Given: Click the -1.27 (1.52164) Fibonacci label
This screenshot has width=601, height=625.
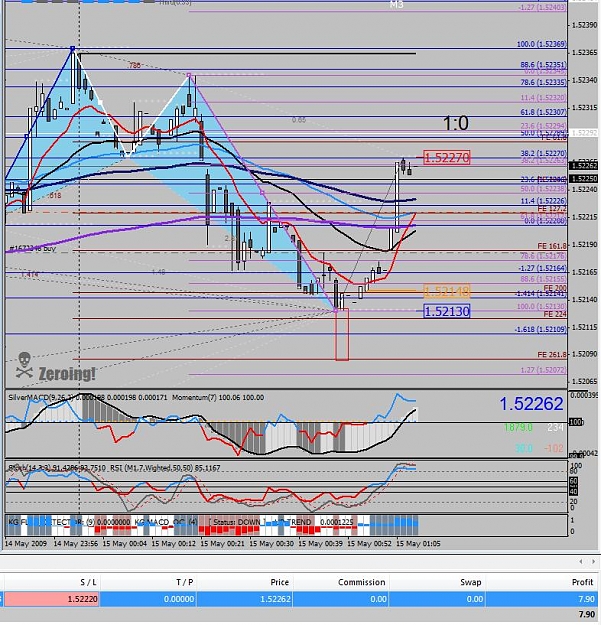Looking at the screenshot, I should 542,268.
